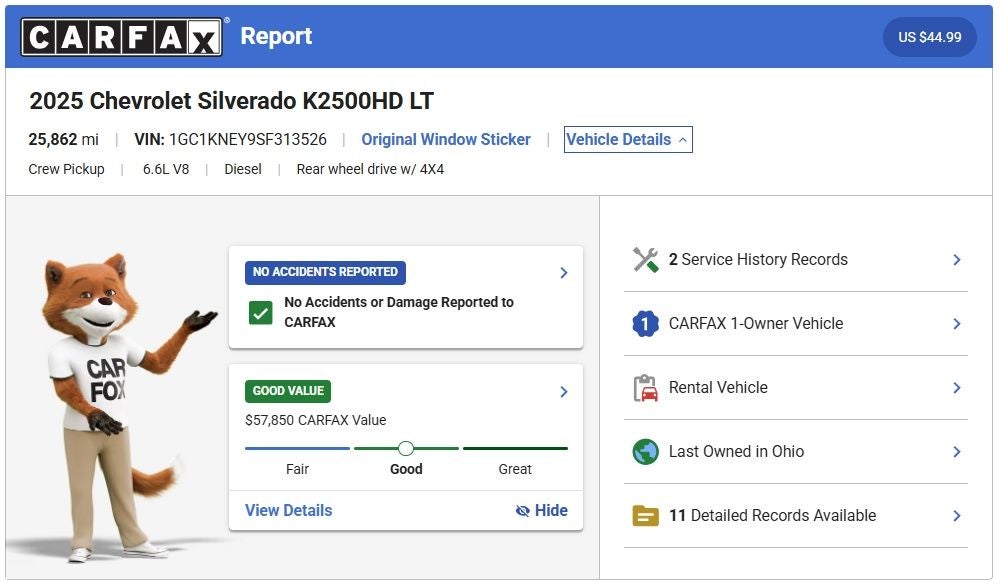Click the VIN number 1GC1KNEY9SF313526
1001x586 pixels.
click(248, 140)
